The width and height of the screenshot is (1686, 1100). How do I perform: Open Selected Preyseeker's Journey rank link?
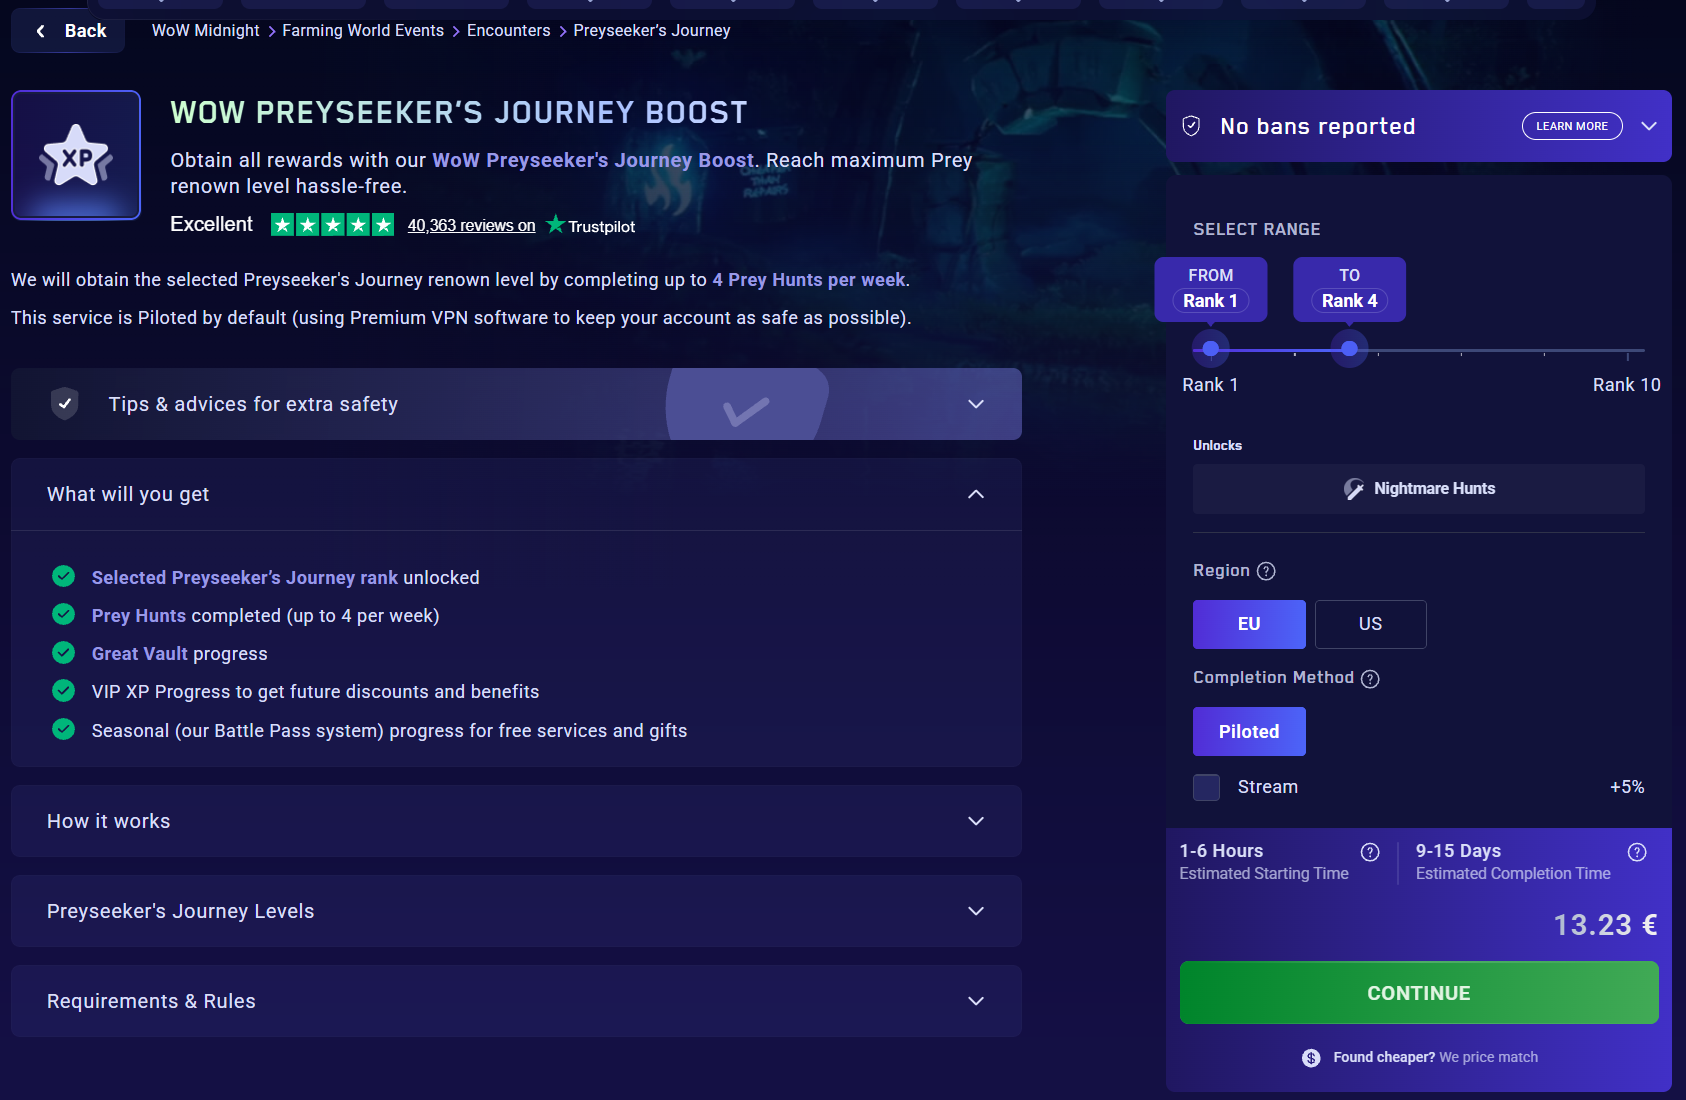(245, 578)
